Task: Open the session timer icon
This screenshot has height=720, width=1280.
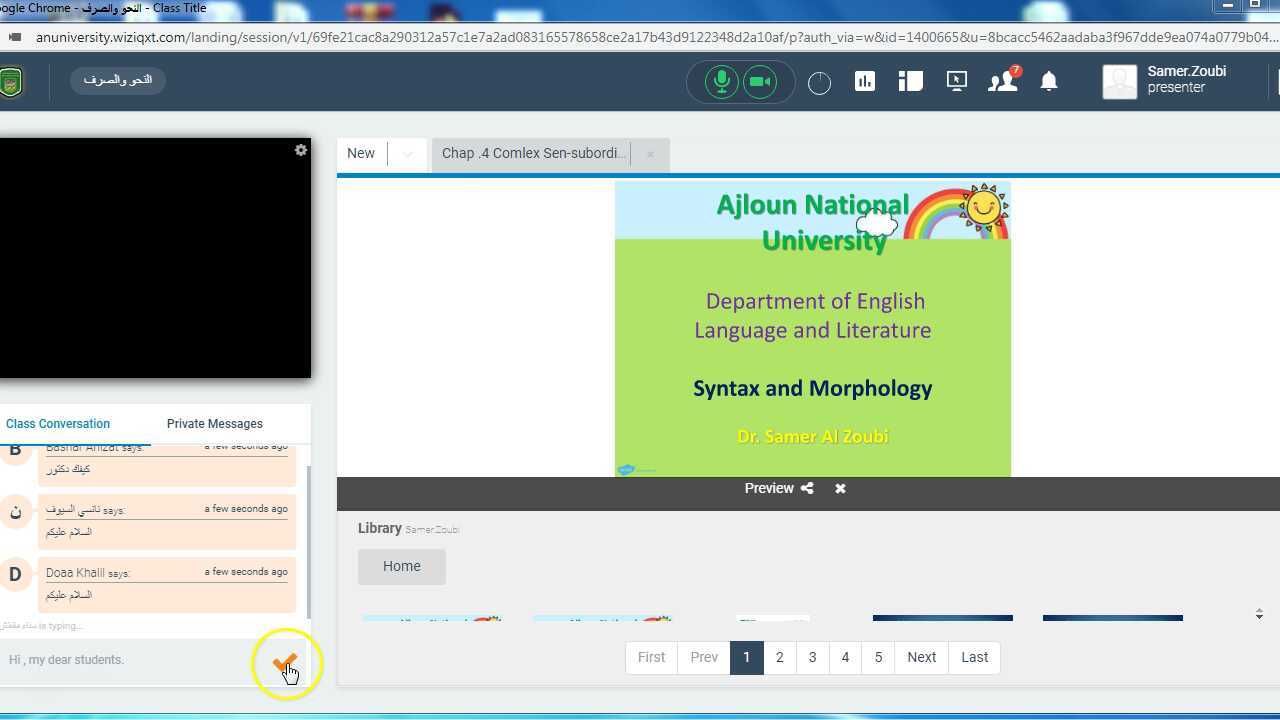Action: (819, 83)
